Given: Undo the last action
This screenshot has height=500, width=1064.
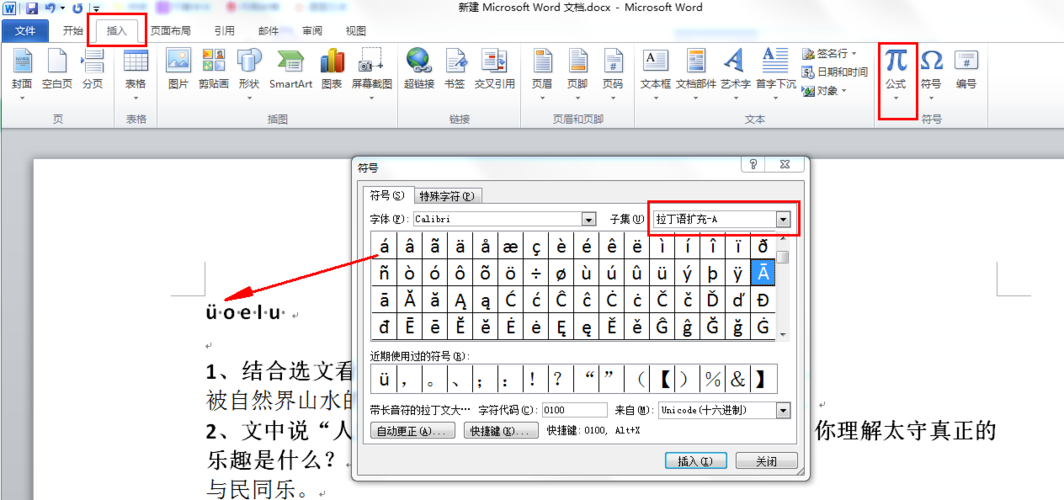Looking at the screenshot, I should (x=50, y=8).
